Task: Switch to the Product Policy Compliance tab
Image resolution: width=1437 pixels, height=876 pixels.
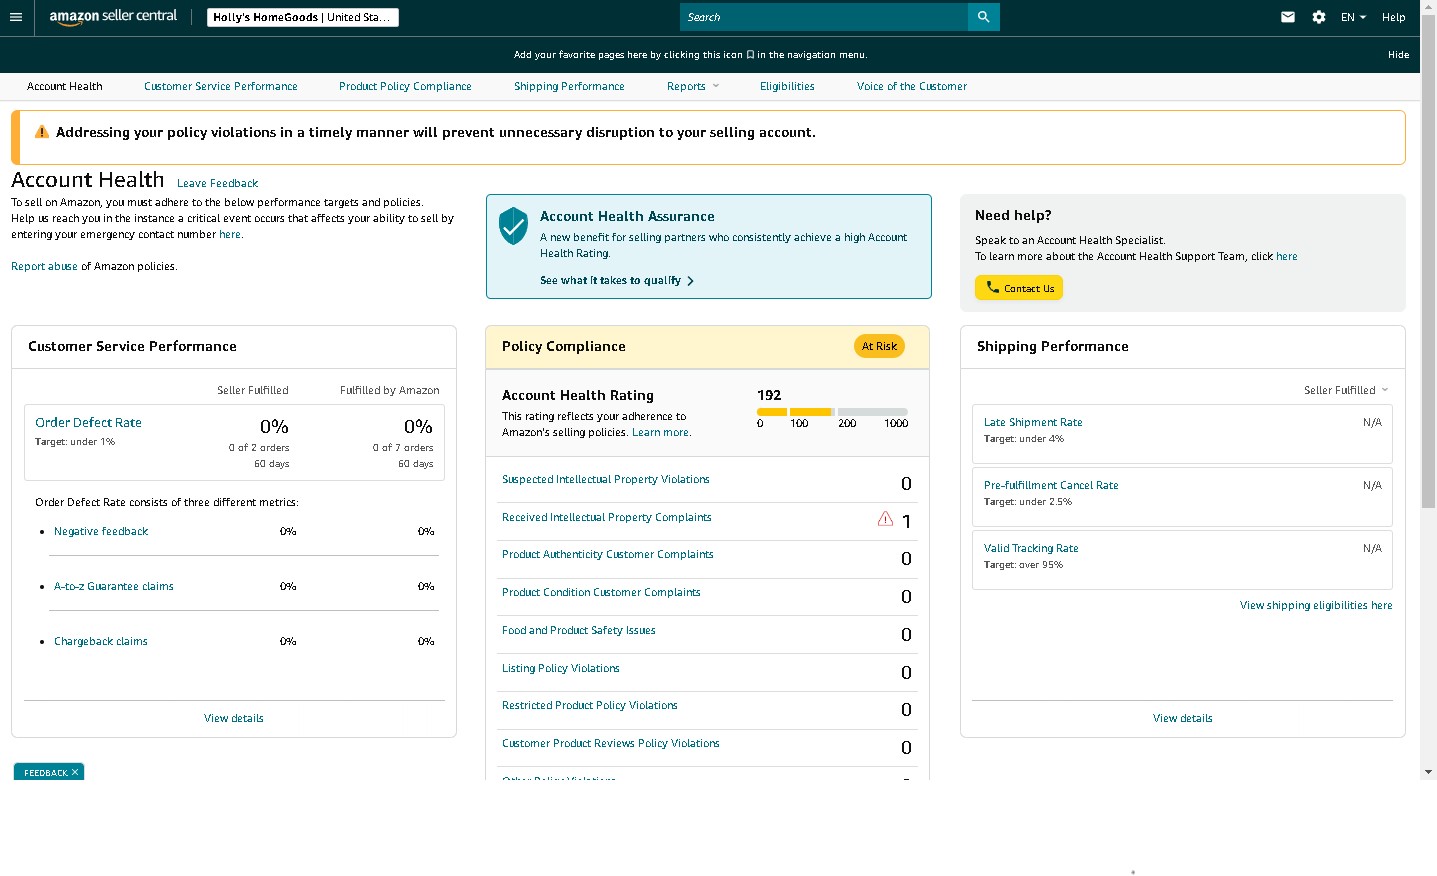Action: [x=405, y=87]
